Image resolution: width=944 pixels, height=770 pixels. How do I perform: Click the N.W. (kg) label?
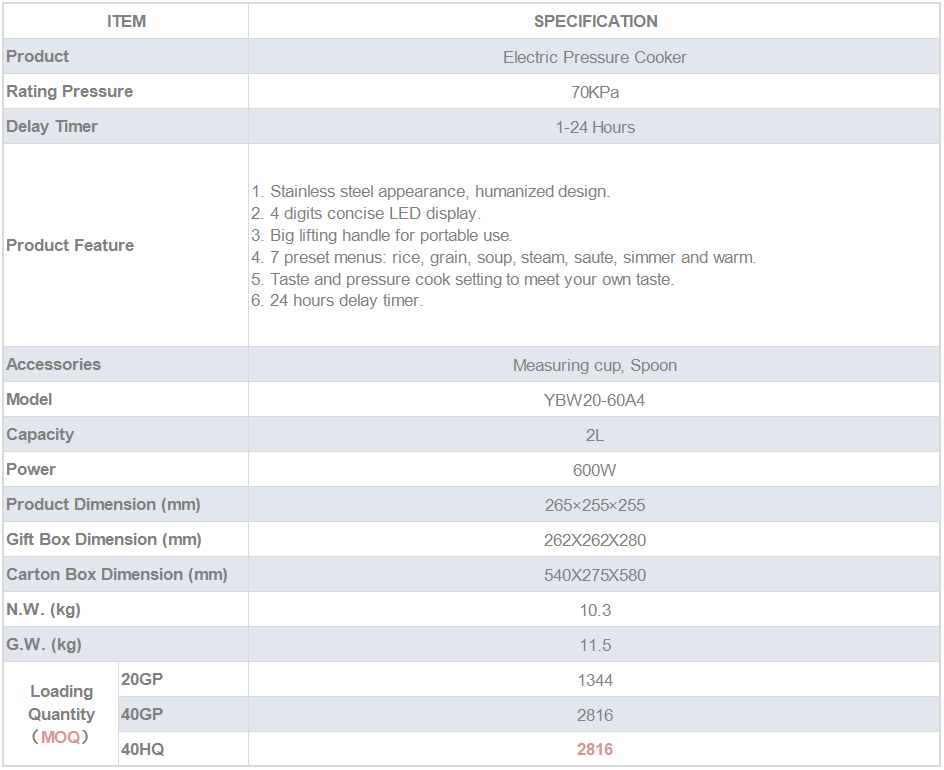pyautogui.click(x=43, y=609)
